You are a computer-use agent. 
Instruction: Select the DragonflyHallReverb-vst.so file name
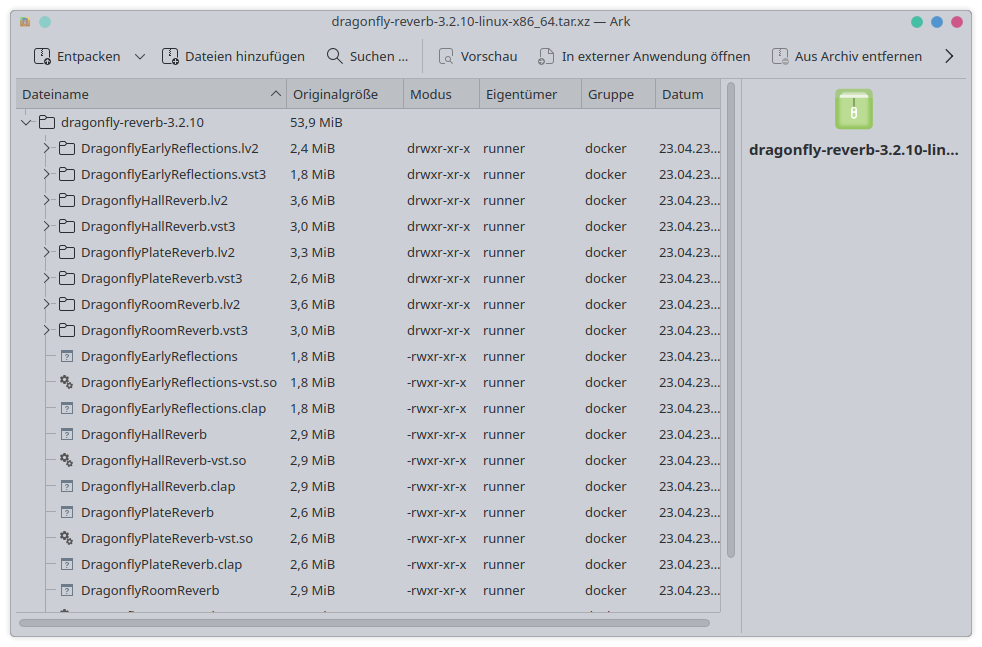point(163,460)
